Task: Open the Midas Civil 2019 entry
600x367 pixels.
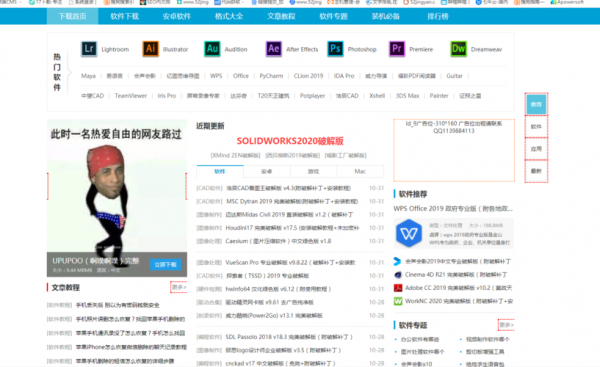Action: 289,215
